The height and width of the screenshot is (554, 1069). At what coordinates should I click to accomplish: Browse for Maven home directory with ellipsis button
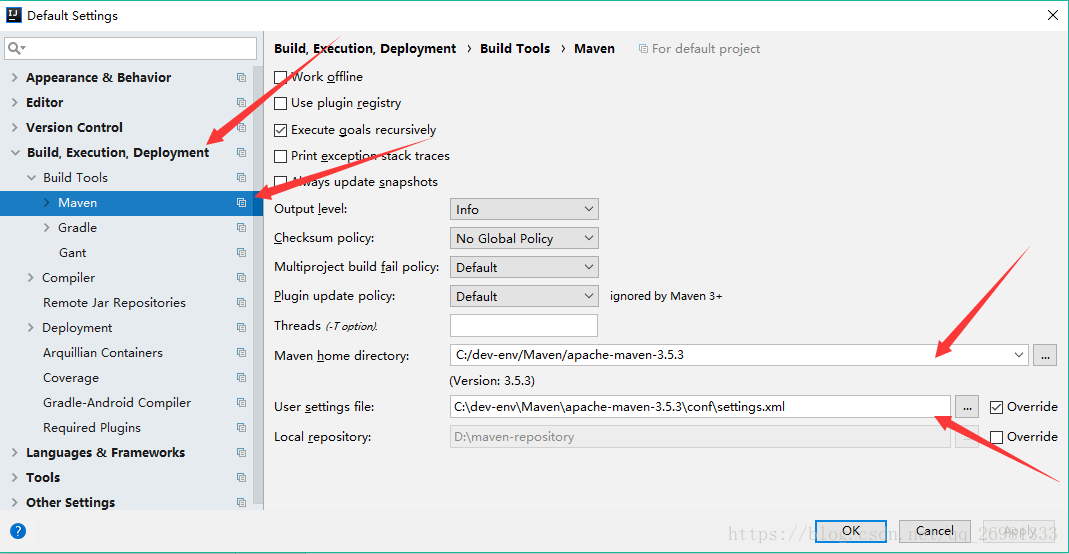[x=1045, y=355]
